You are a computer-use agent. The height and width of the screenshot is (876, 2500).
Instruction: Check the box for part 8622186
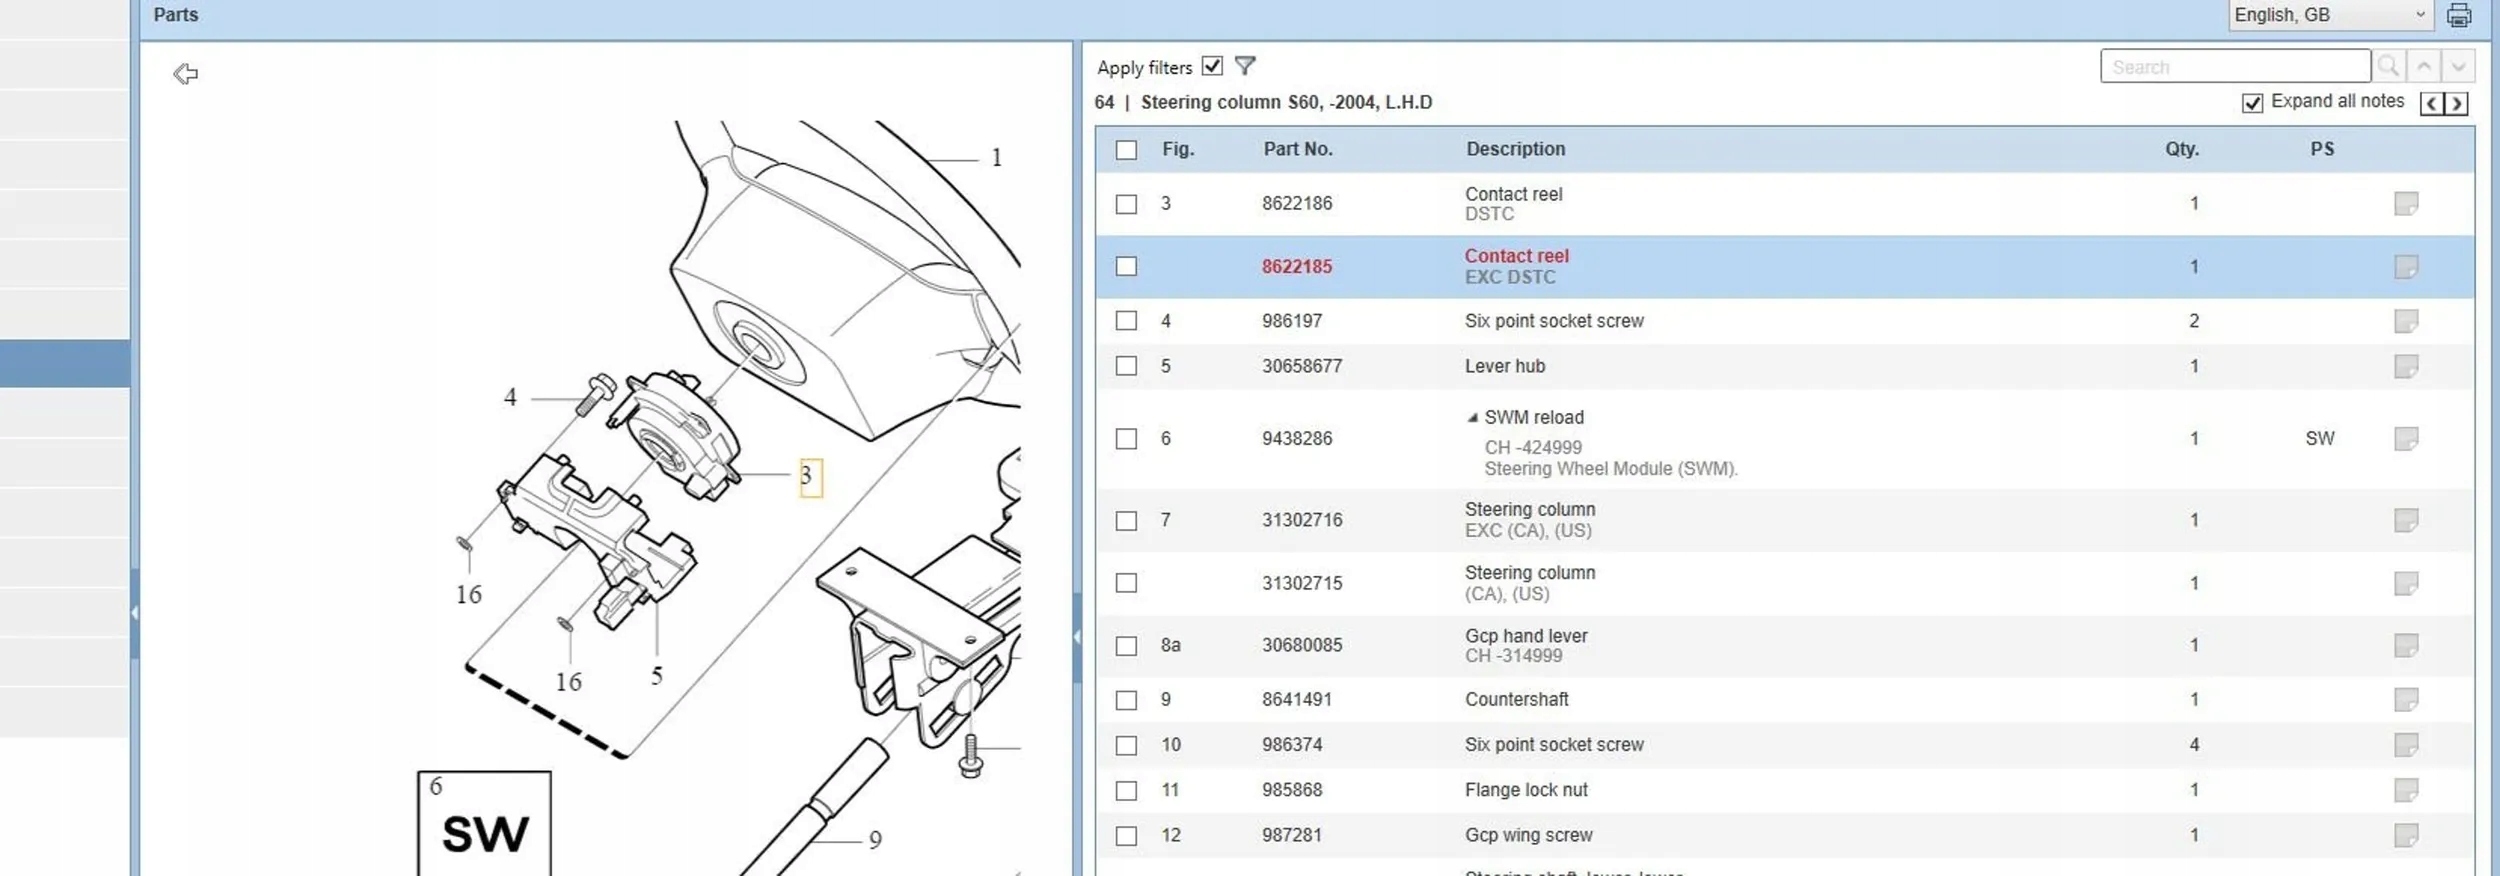(x=1126, y=204)
